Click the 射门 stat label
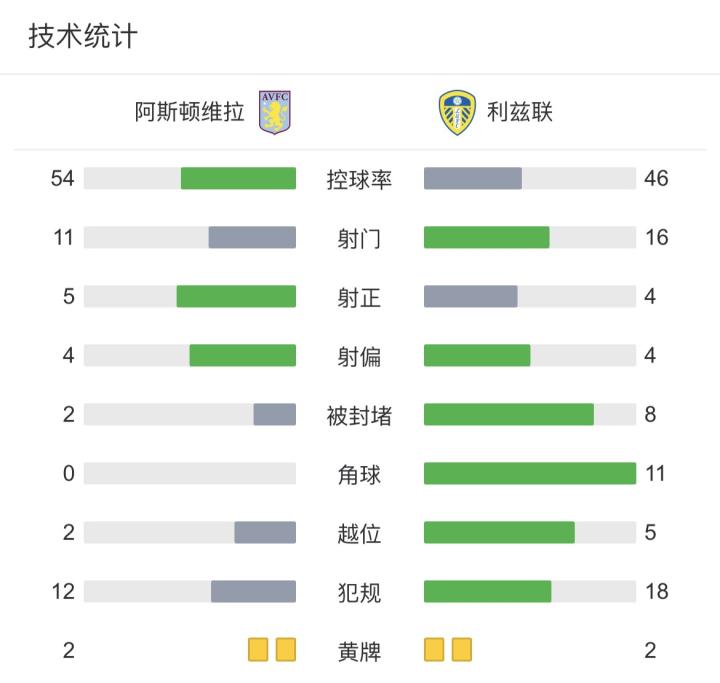 click(359, 239)
